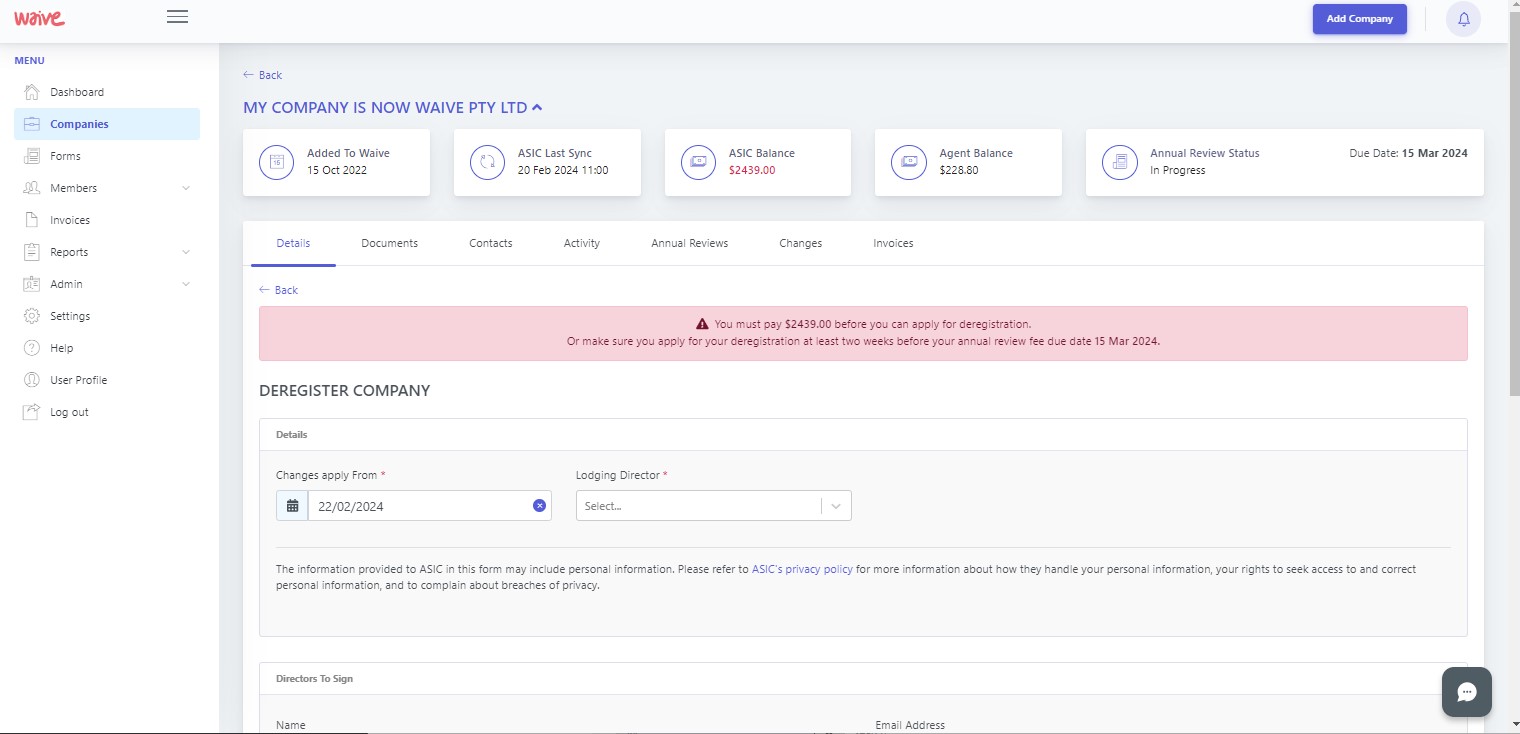1520x734 pixels.
Task: Open Help in the sidebar
Action: click(107, 348)
